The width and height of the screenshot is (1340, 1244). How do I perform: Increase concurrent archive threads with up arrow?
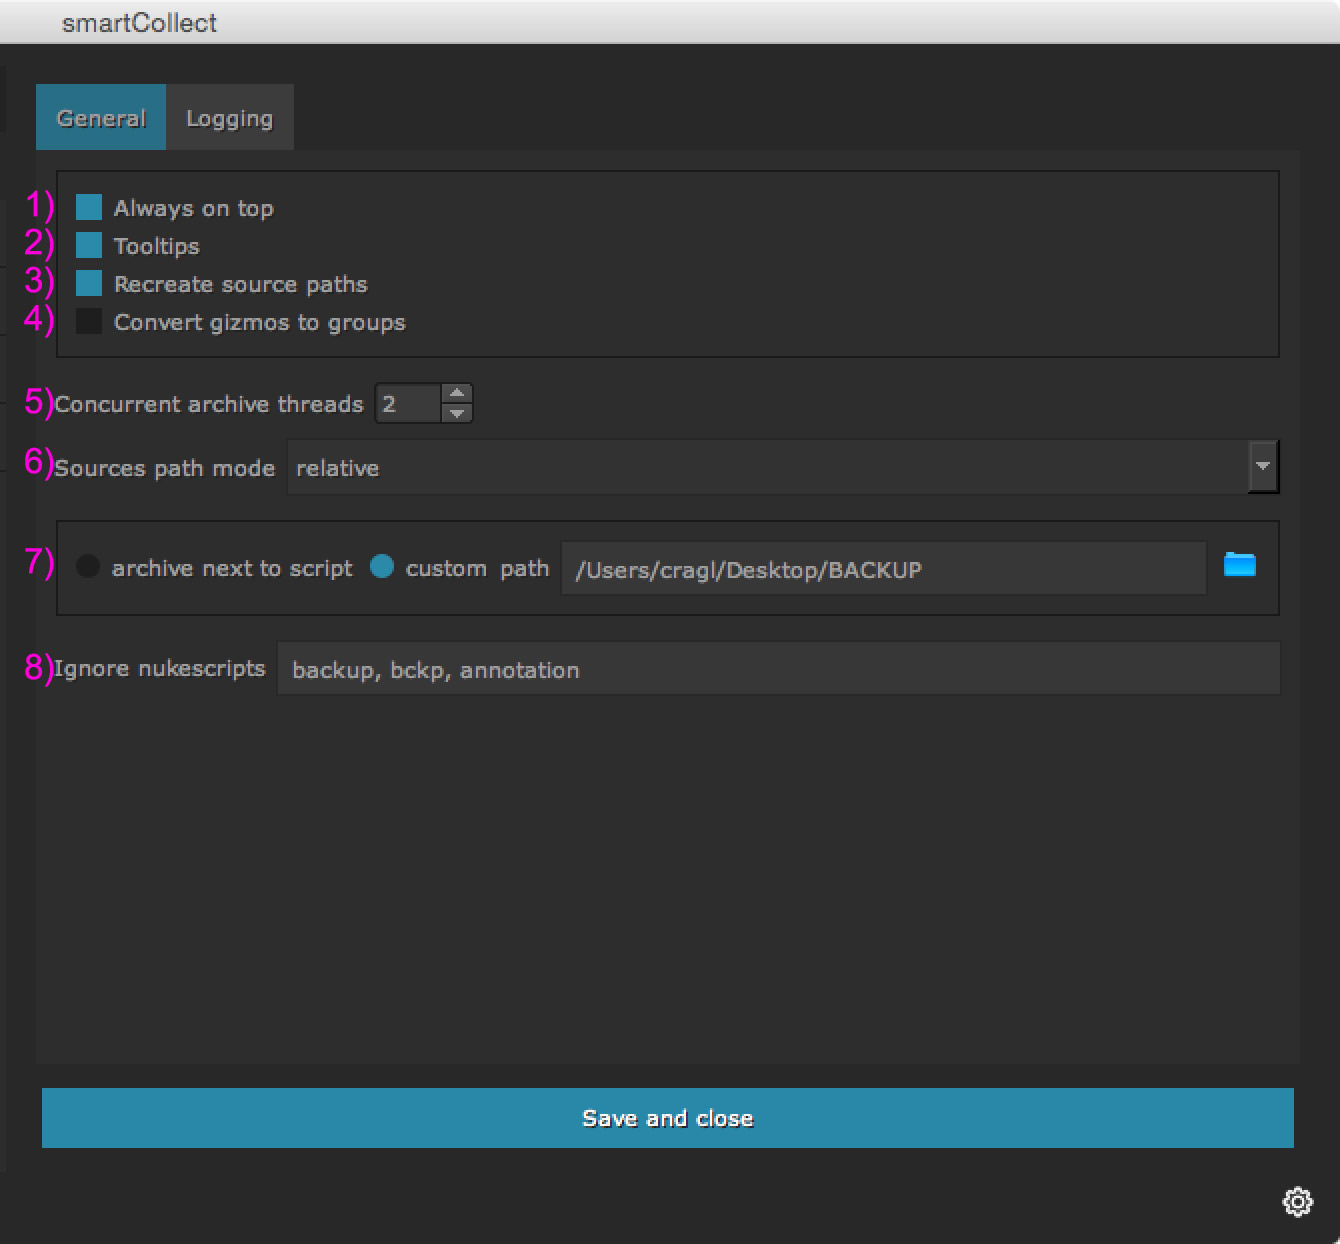pos(457,393)
